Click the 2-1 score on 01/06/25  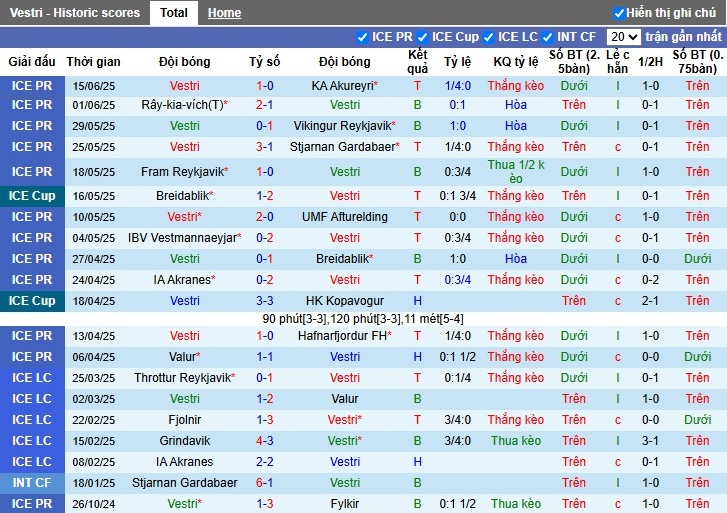265,105
